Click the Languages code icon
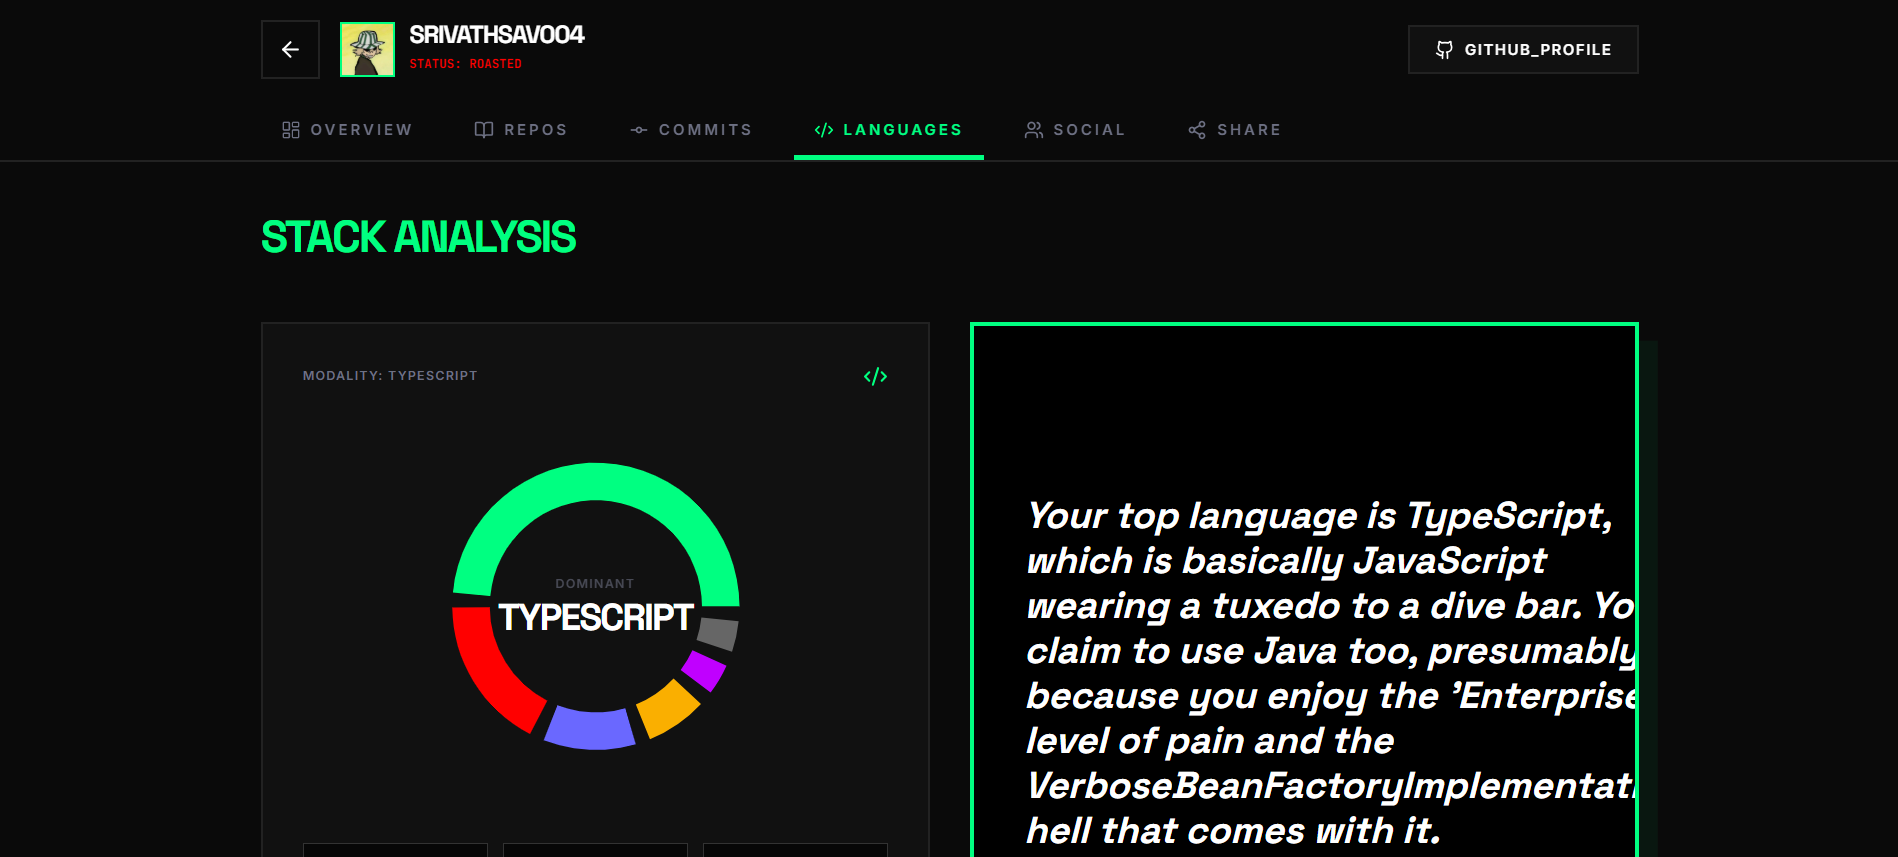Image resolution: width=1898 pixels, height=857 pixels. click(824, 130)
